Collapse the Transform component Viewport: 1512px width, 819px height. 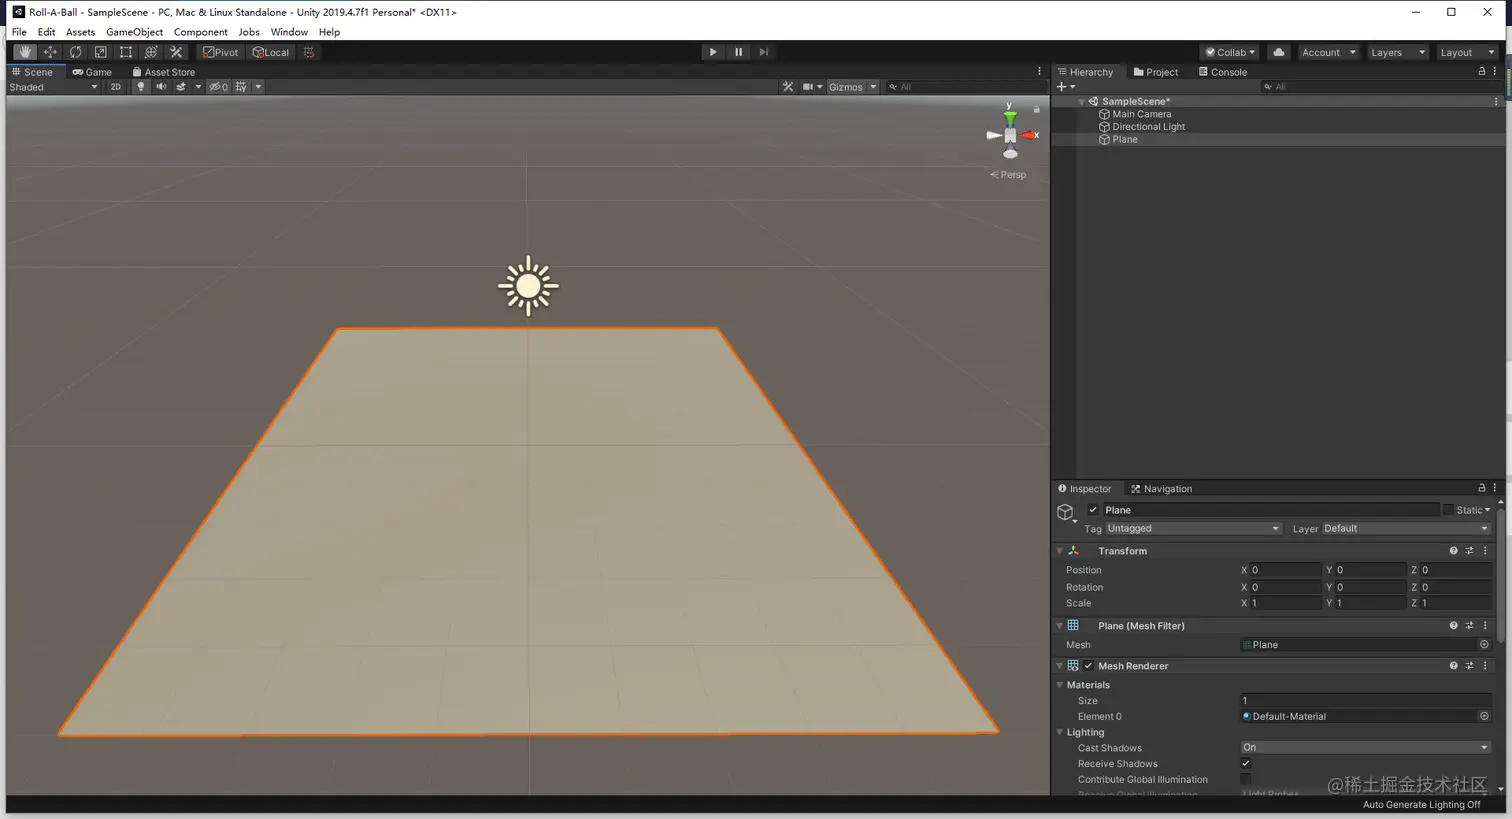[x=1060, y=551]
